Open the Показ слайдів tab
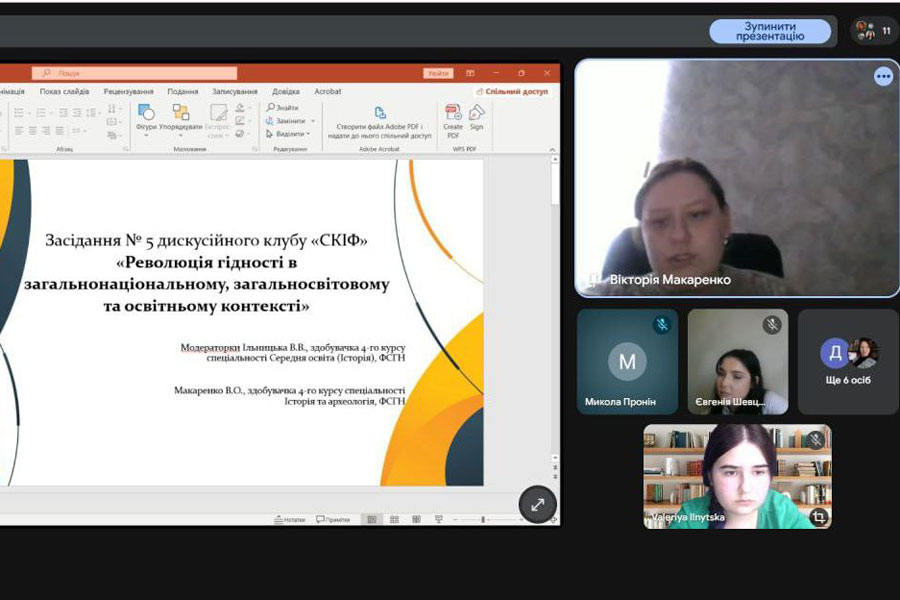Viewport: 900px width, 600px height. pos(64,91)
